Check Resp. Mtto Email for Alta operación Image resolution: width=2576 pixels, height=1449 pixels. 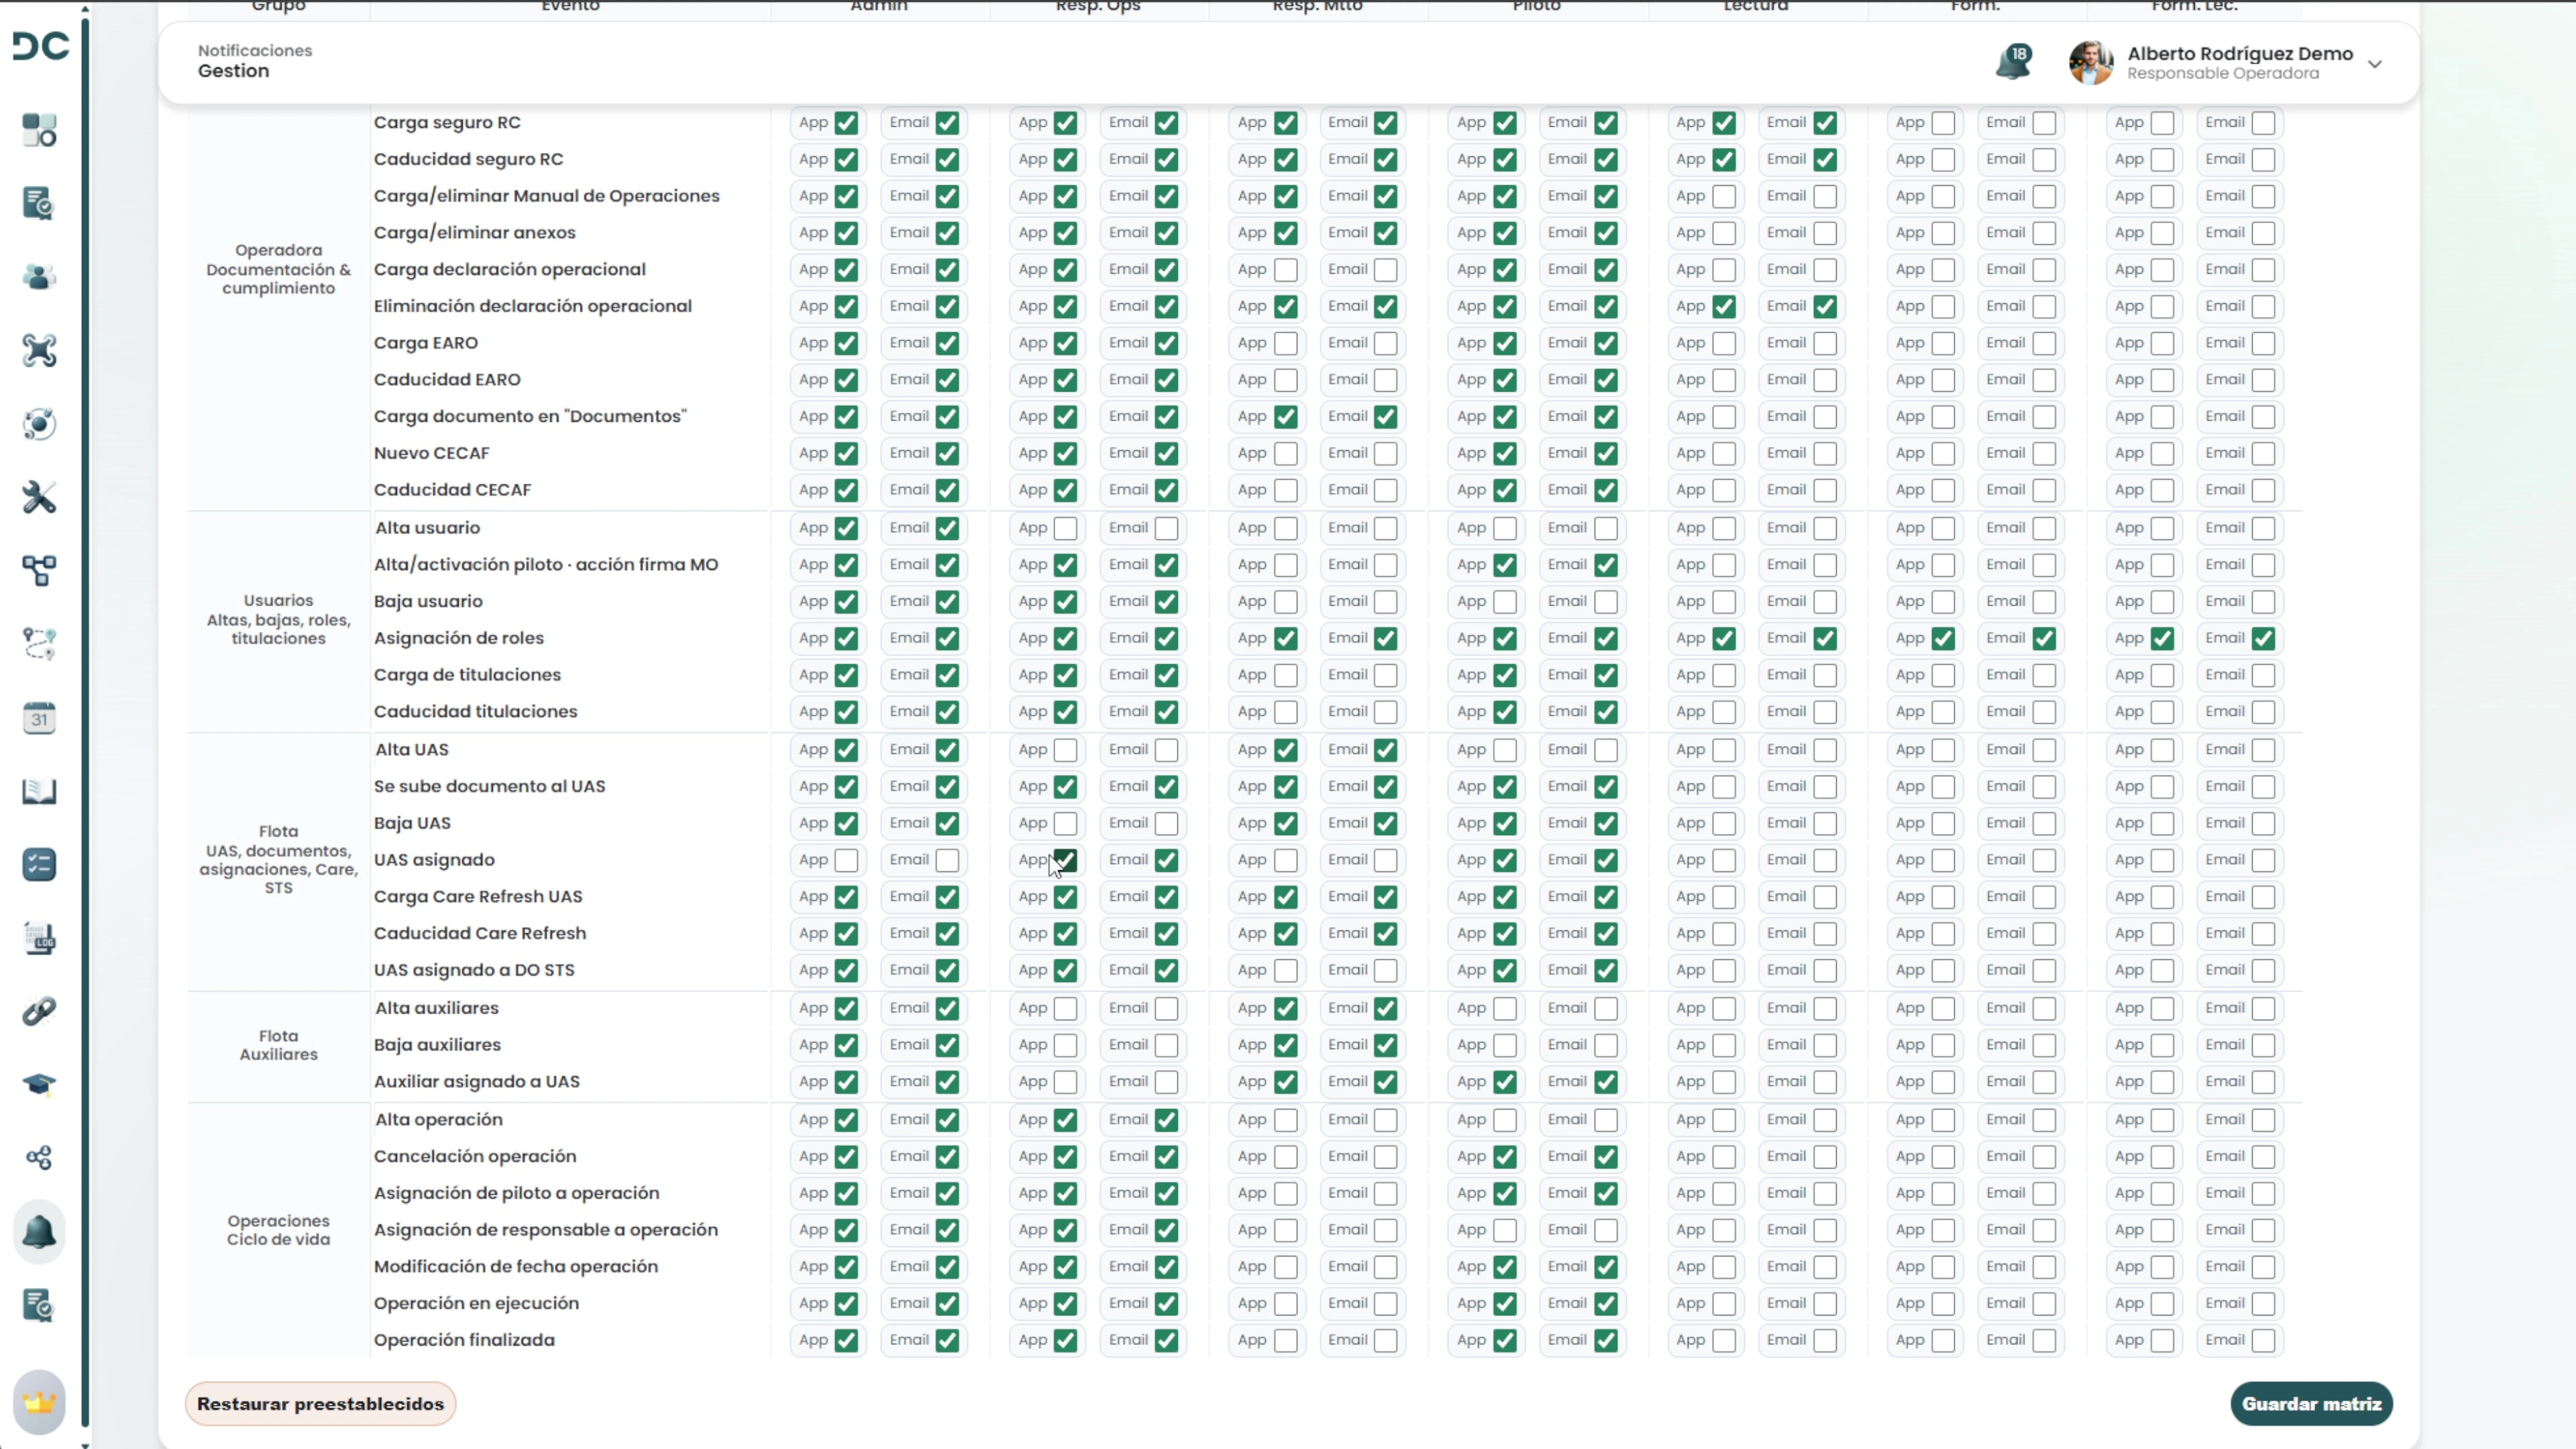(1386, 1120)
